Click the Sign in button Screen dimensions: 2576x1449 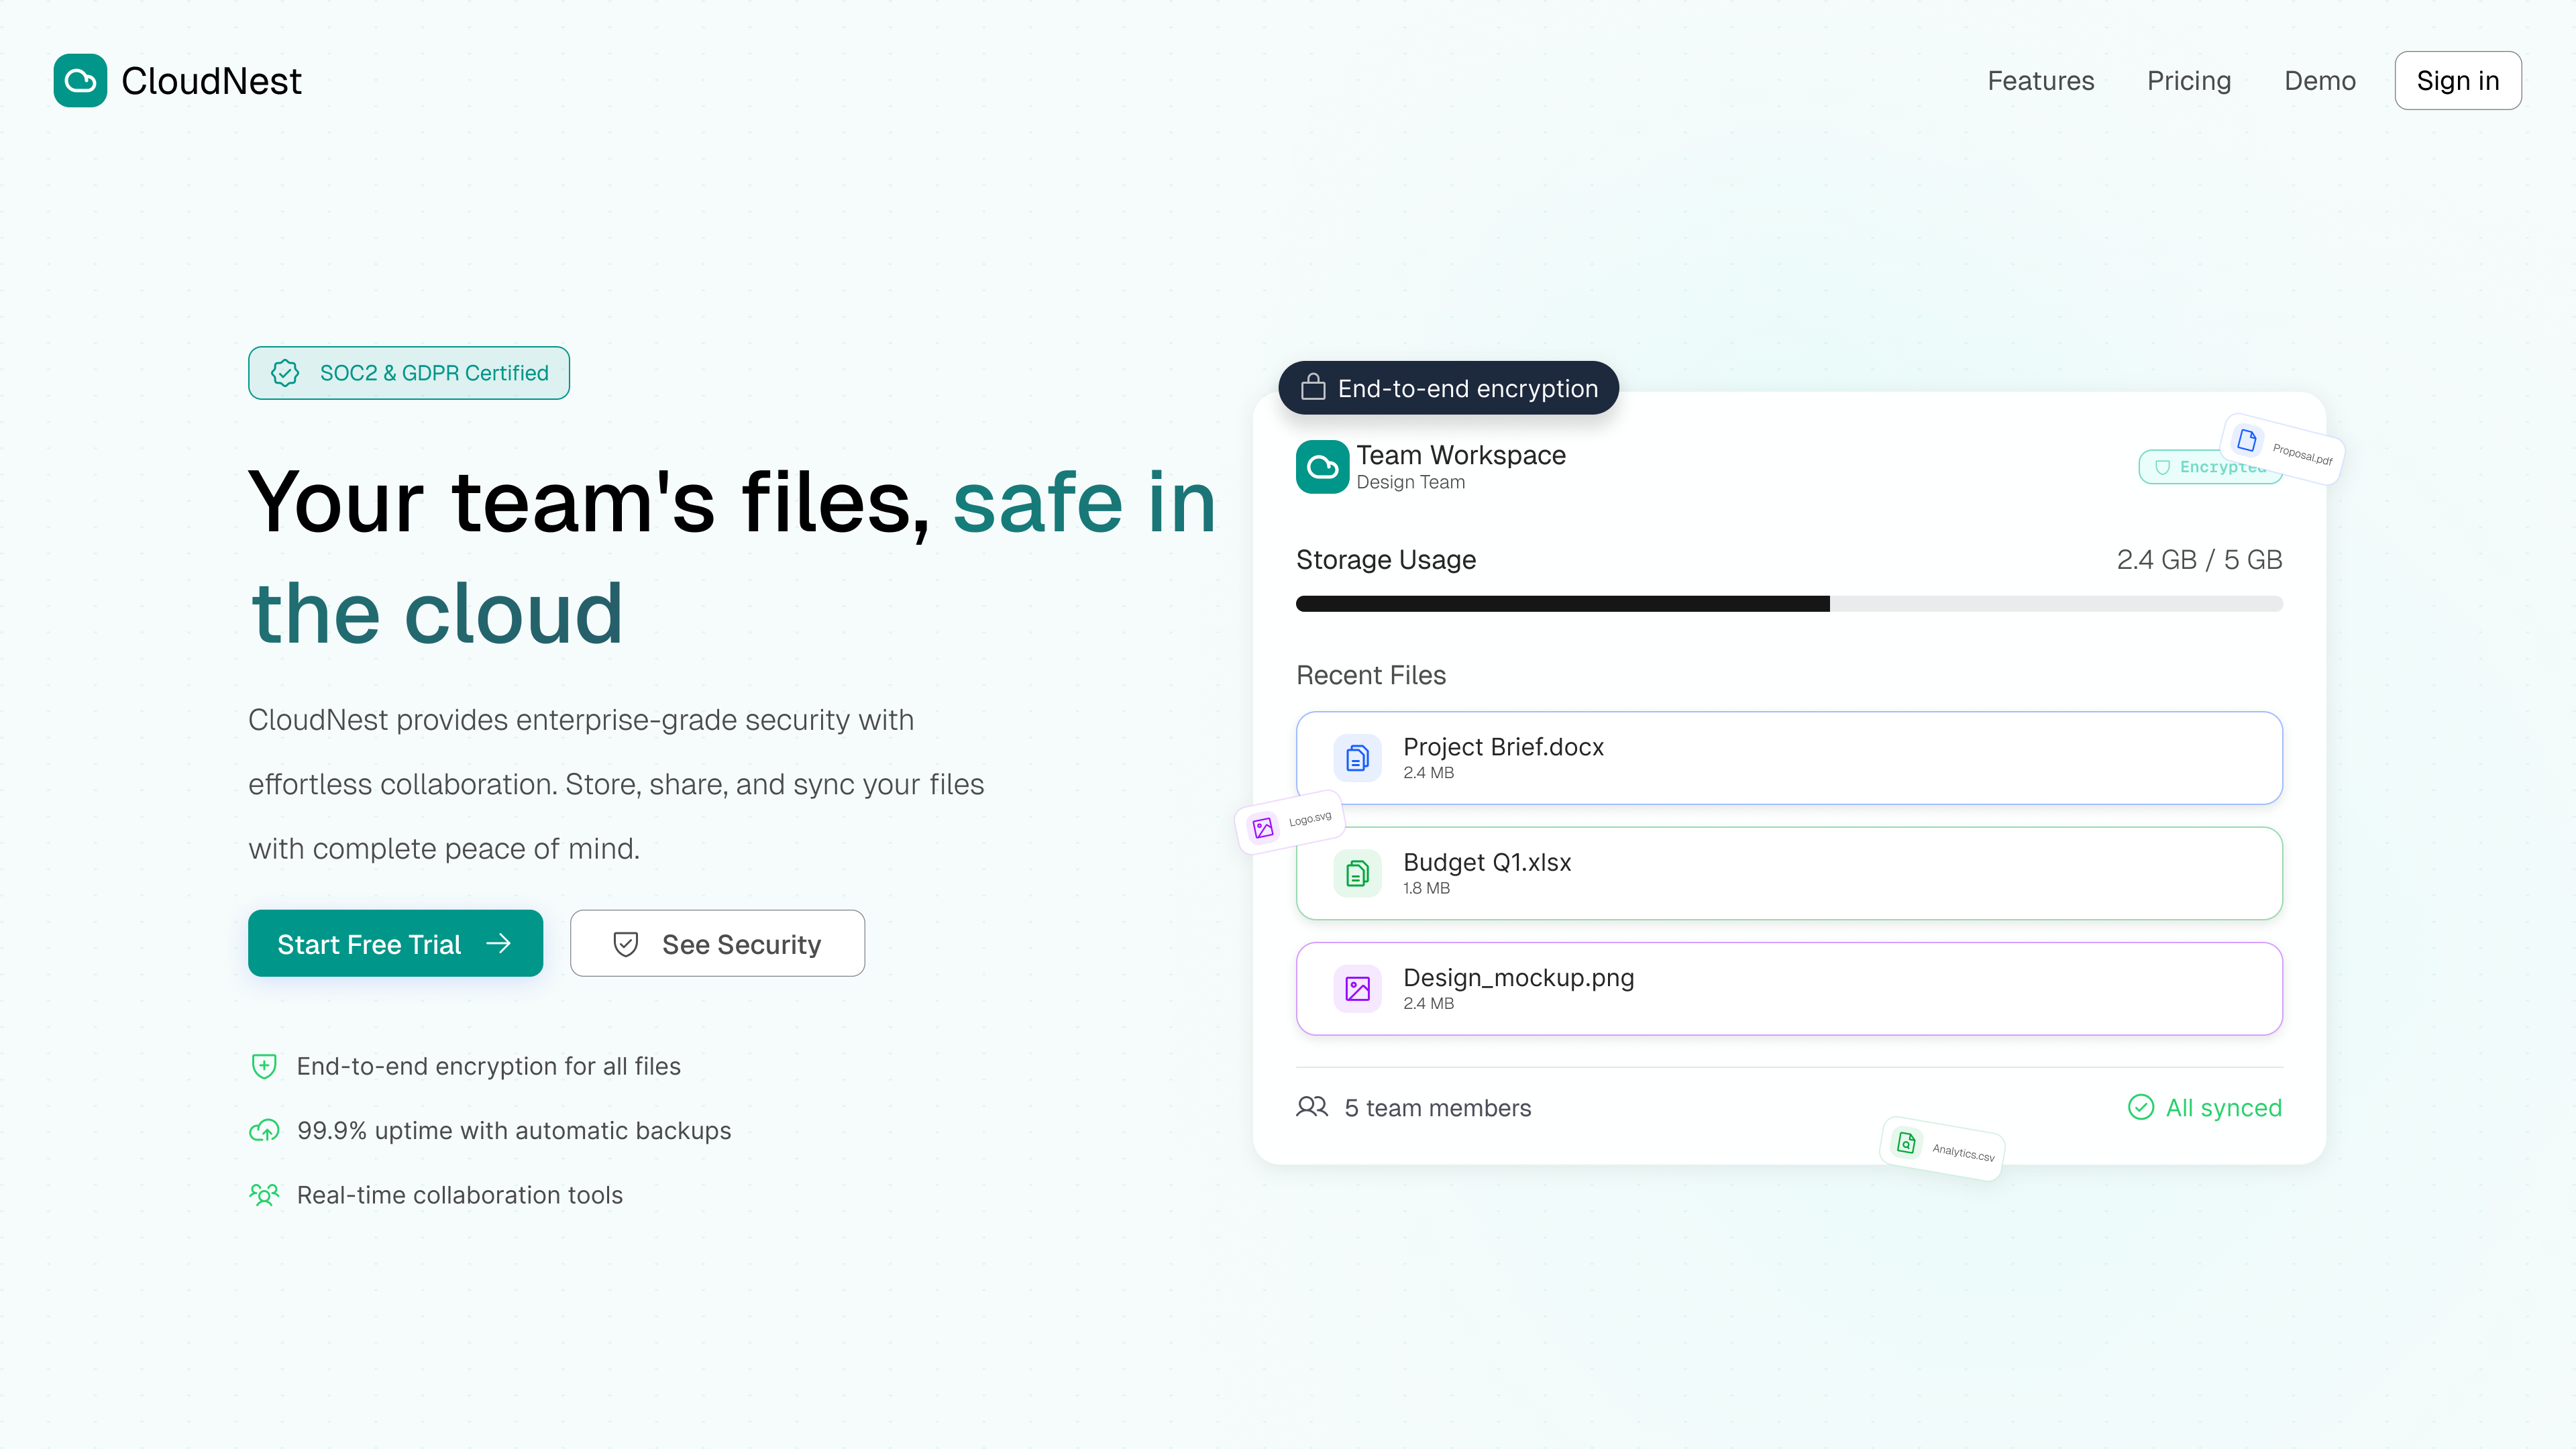pos(2458,80)
